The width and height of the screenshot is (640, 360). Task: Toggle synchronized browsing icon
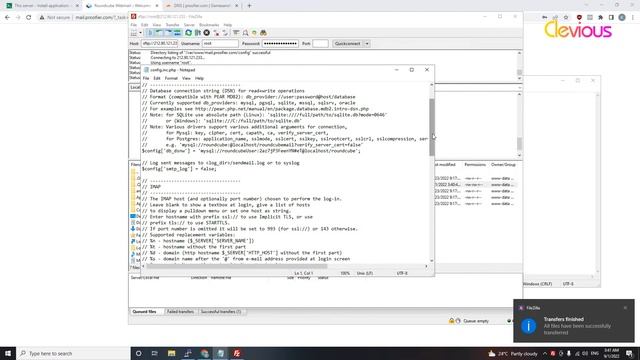pyautogui.click(x=254, y=33)
